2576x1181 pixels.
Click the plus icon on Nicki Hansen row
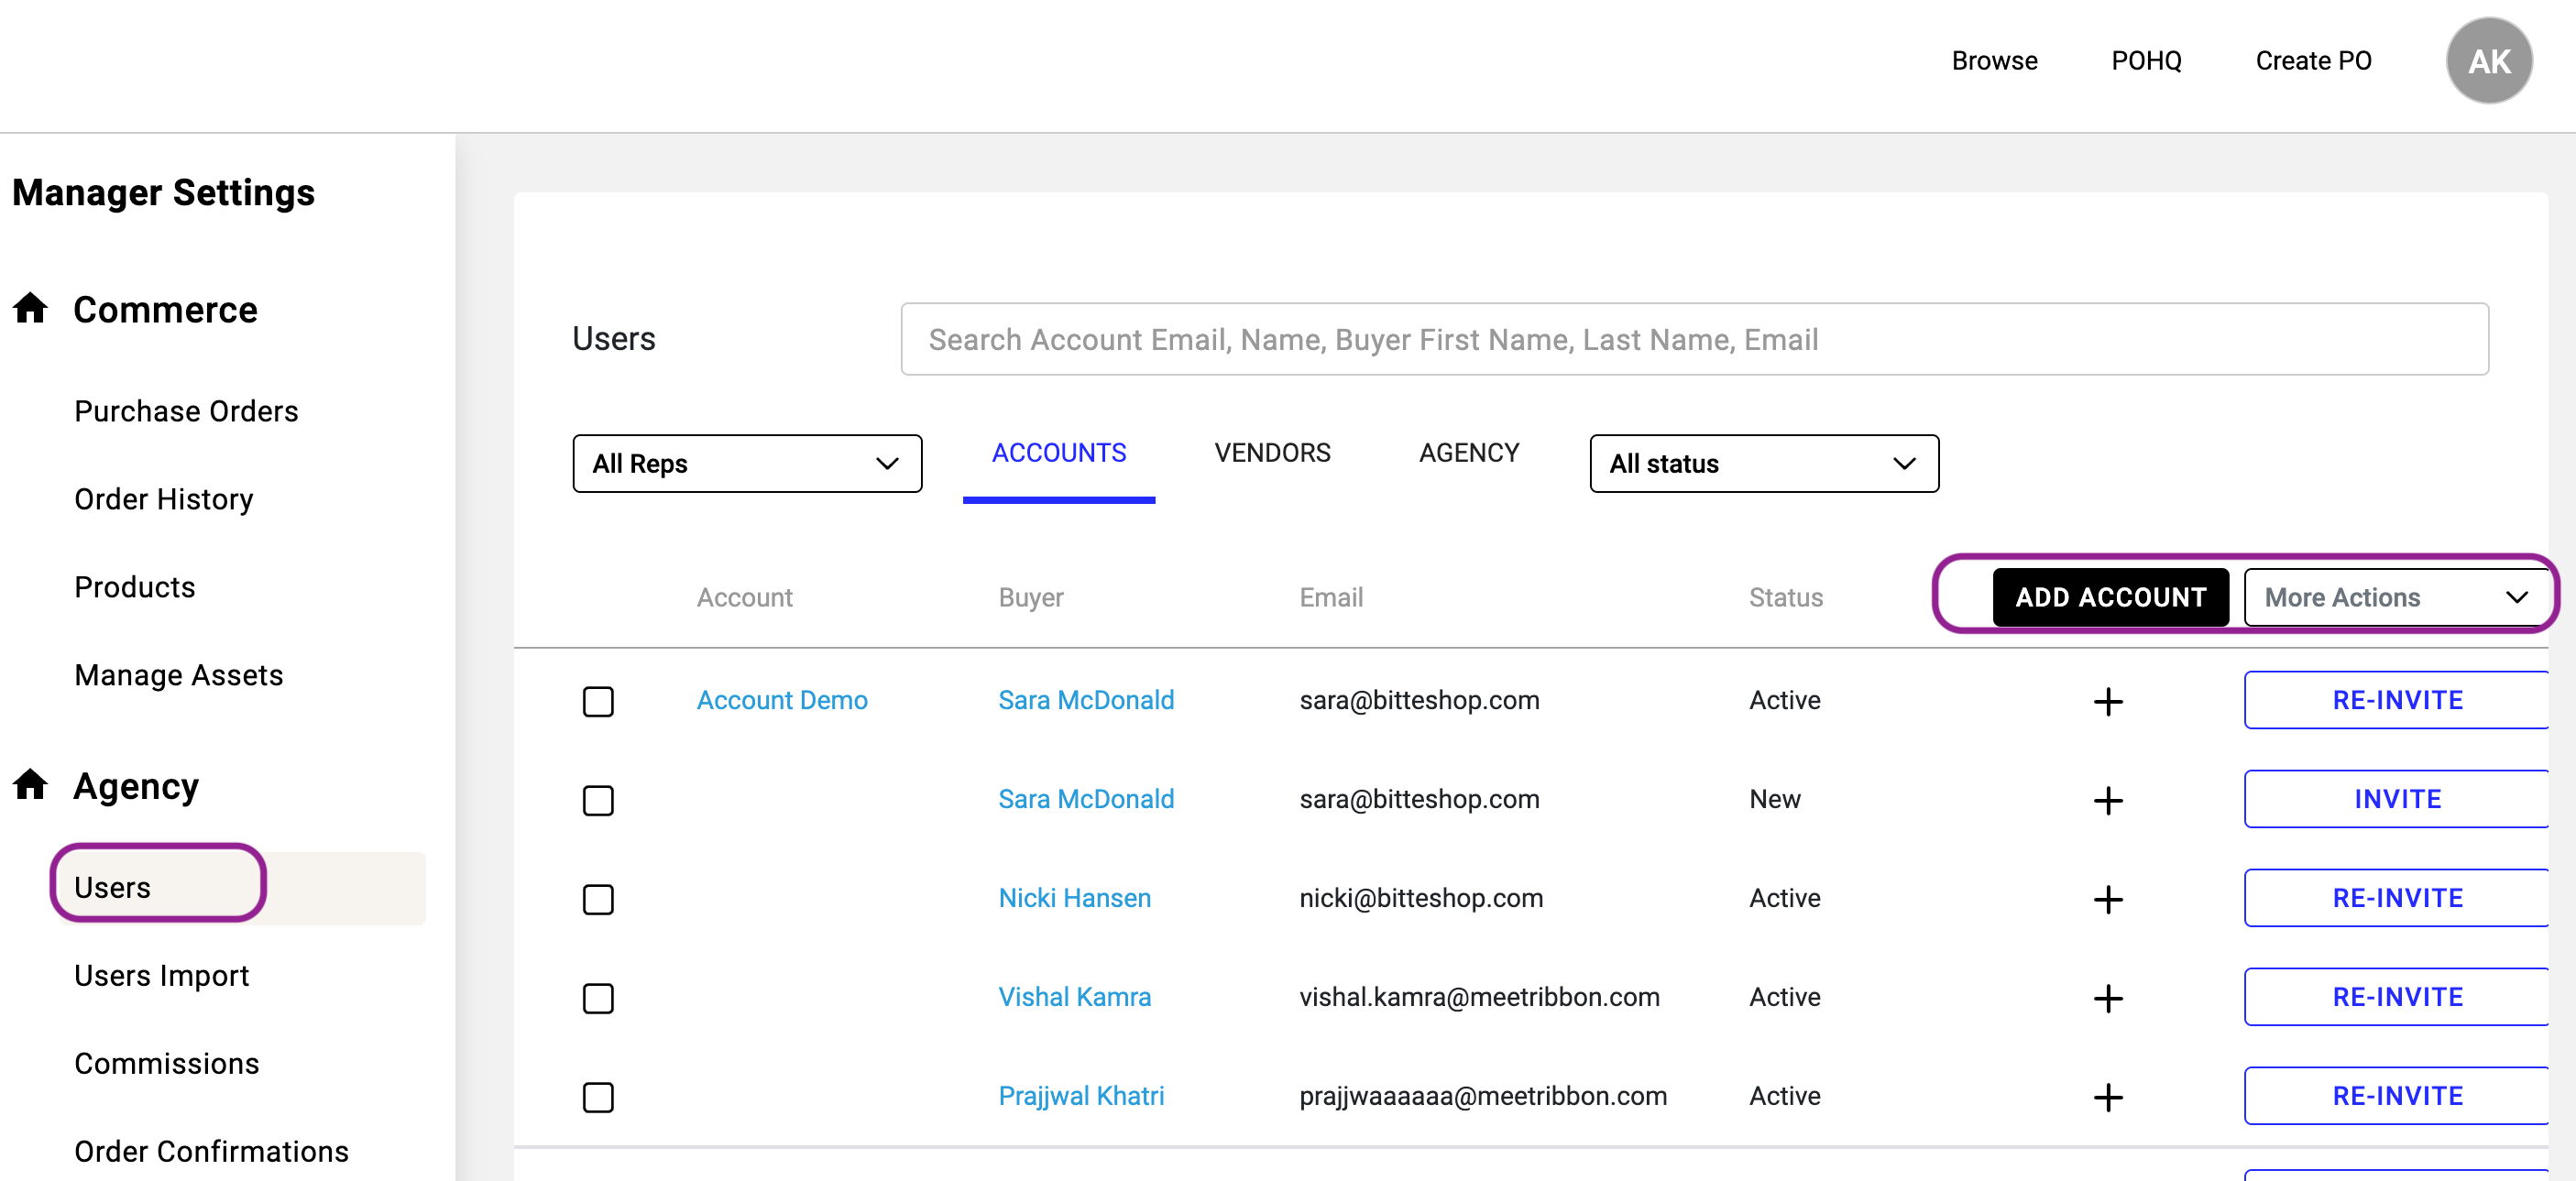(2108, 899)
